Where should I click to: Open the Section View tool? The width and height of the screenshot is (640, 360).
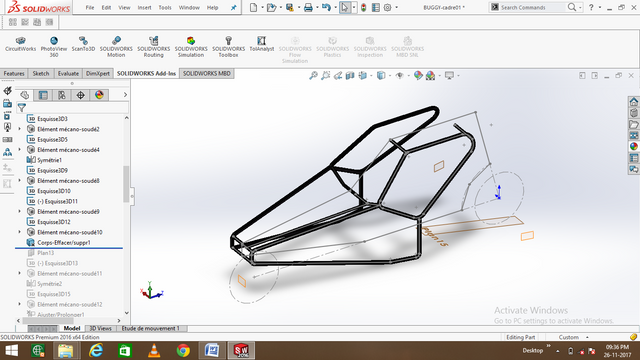click(x=350, y=76)
